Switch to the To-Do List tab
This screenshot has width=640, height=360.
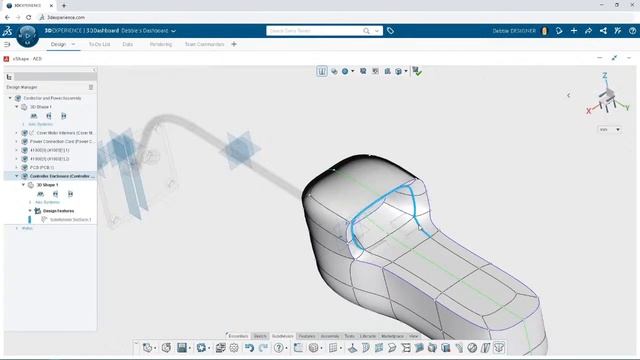[x=99, y=44]
